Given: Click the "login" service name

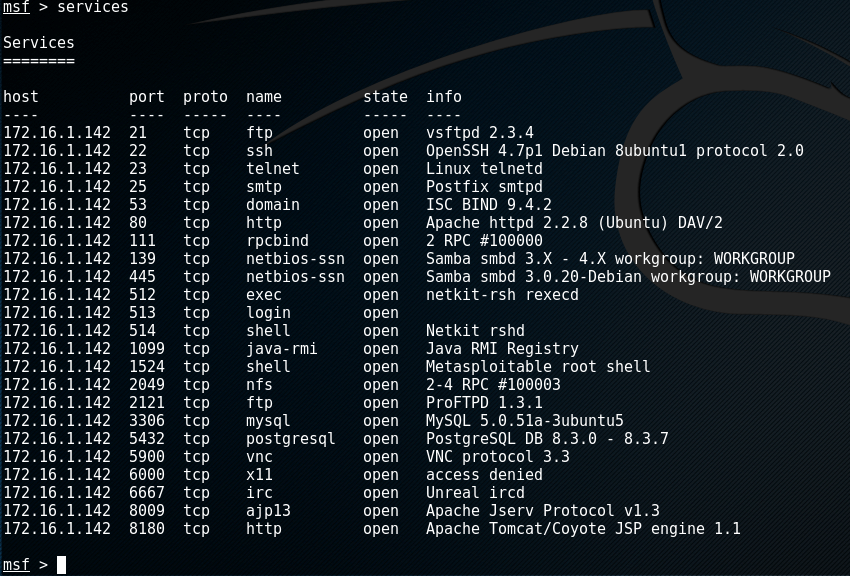Looking at the screenshot, I should point(268,313).
